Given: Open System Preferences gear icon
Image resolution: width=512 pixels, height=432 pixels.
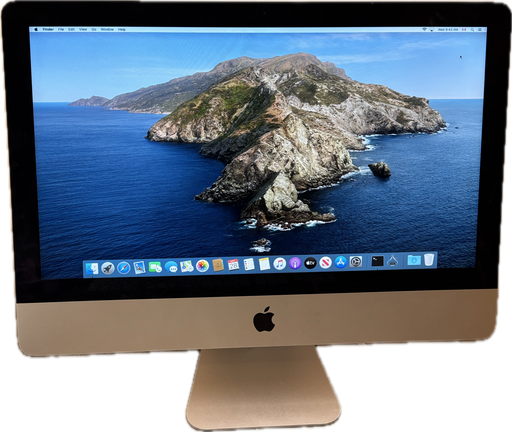Looking at the screenshot, I should pos(356,262).
